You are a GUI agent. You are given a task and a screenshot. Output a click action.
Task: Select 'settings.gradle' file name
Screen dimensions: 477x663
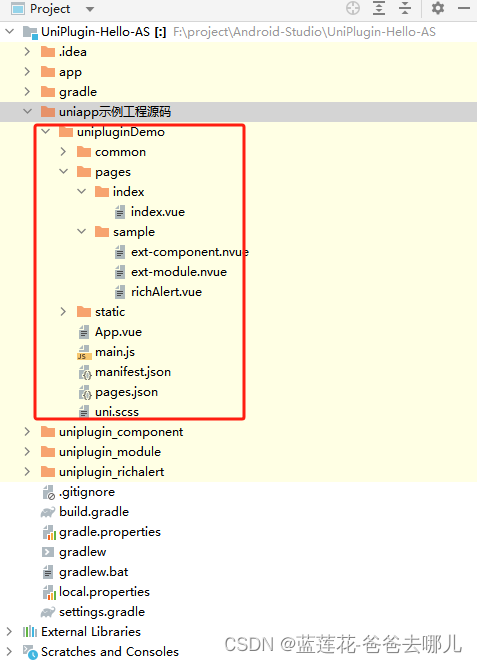pos(102,612)
